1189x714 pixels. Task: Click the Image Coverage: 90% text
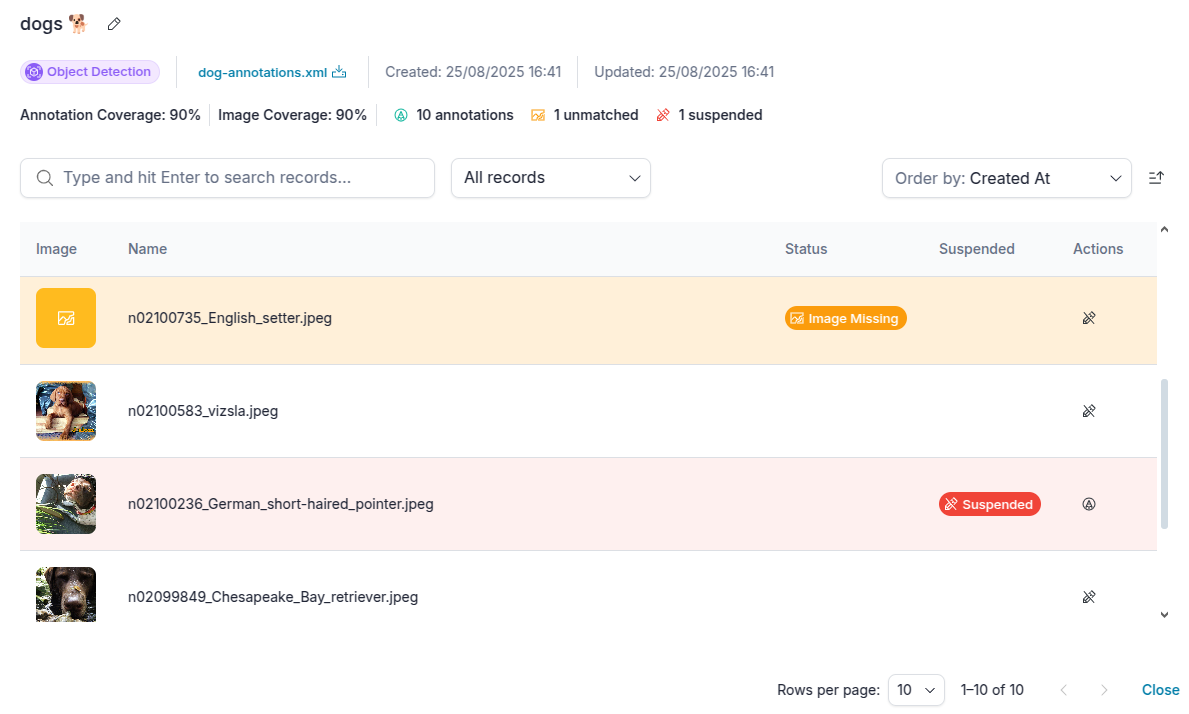292,115
